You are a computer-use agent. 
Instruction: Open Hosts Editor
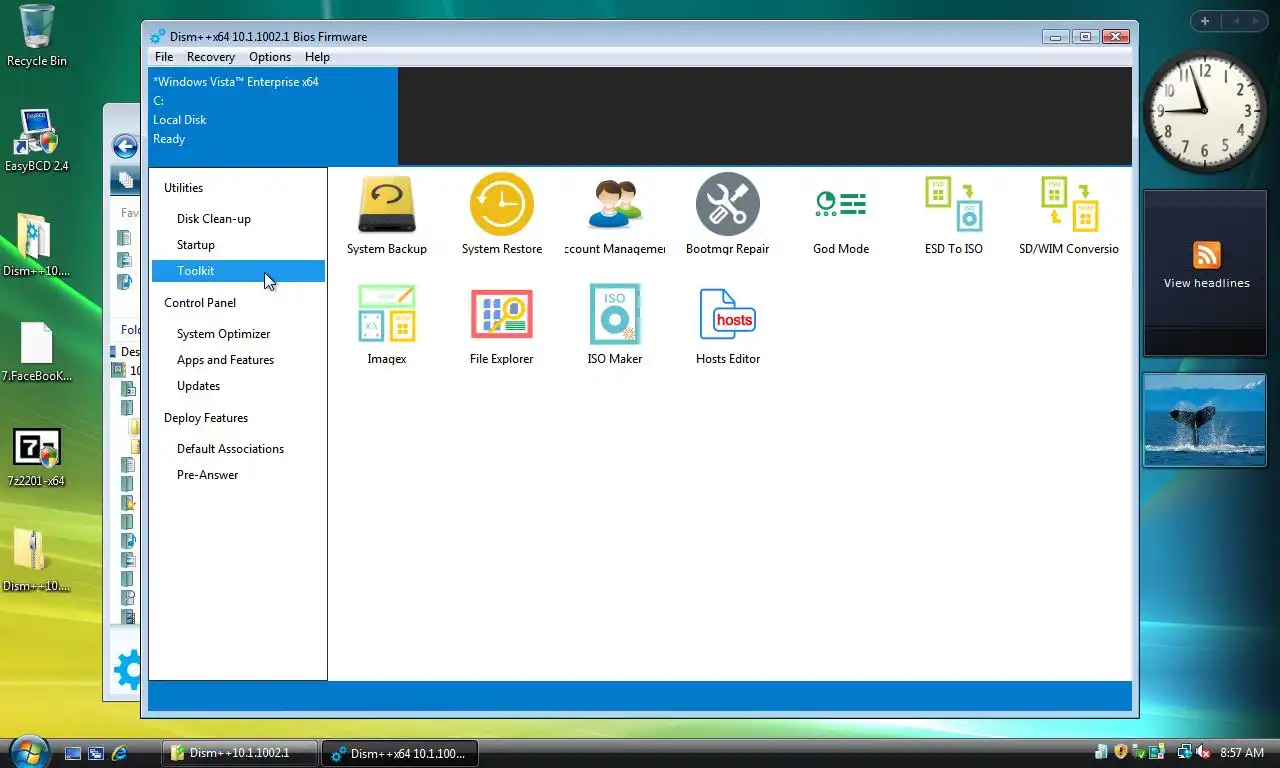click(x=728, y=325)
